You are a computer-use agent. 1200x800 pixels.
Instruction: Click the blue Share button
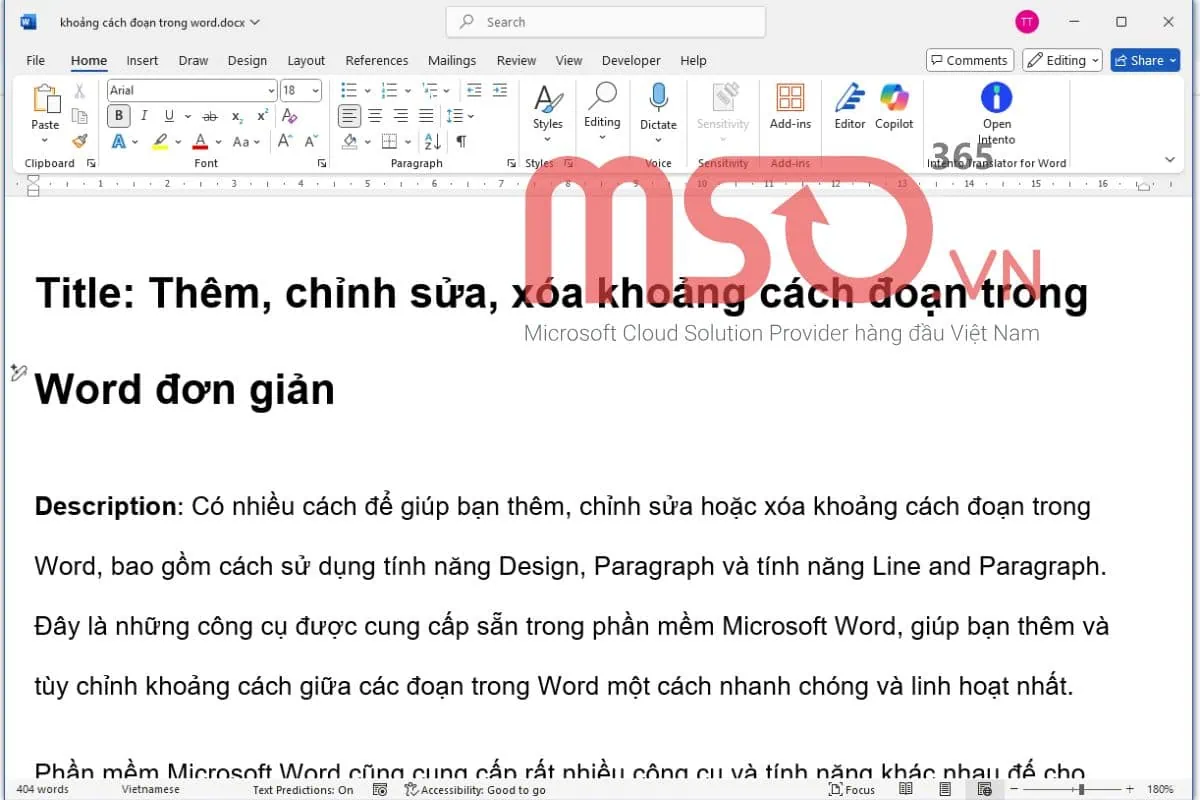(1144, 60)
